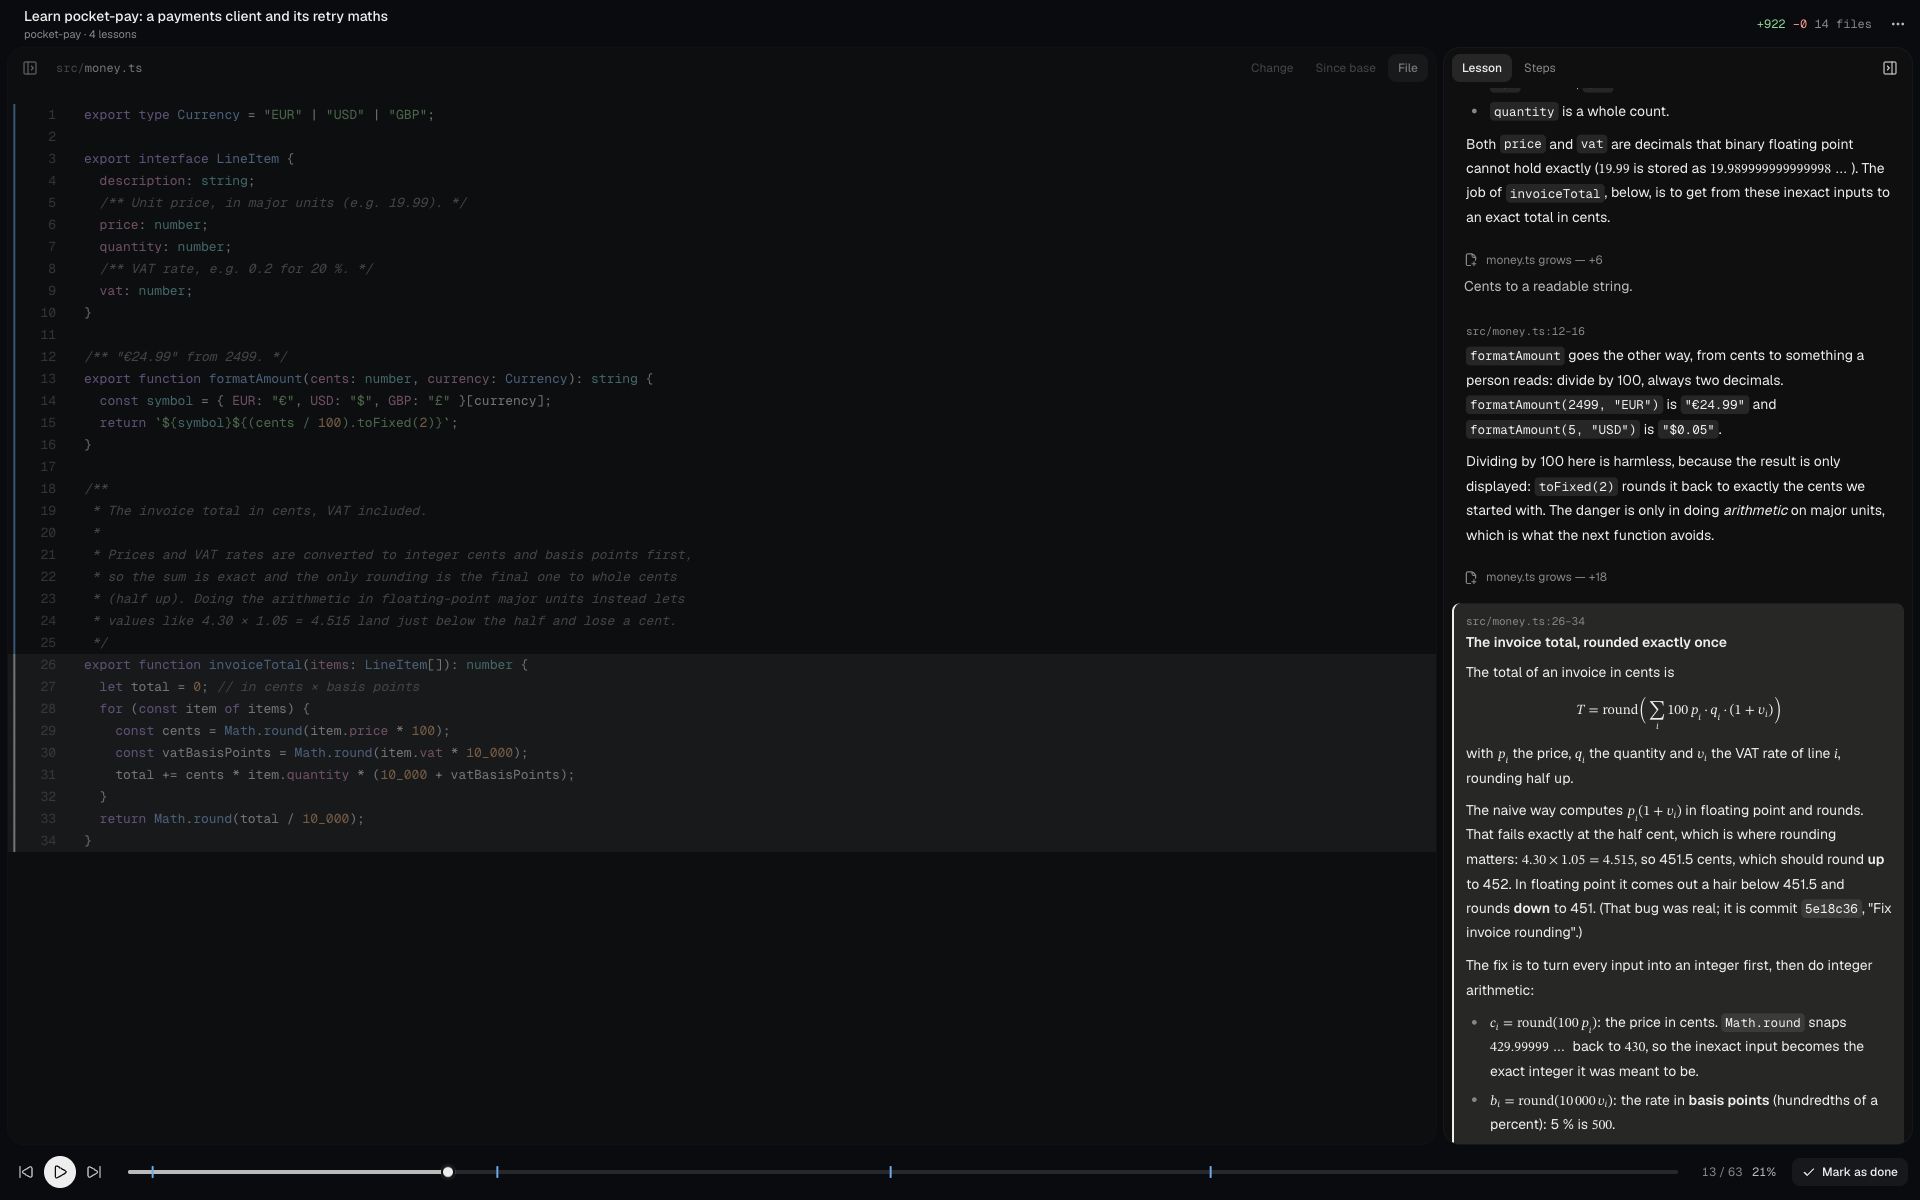Viewport: 1920px width, 1200px height.
Task: Open the three-dot more options menu
Action: click(x=1897, y=24)
